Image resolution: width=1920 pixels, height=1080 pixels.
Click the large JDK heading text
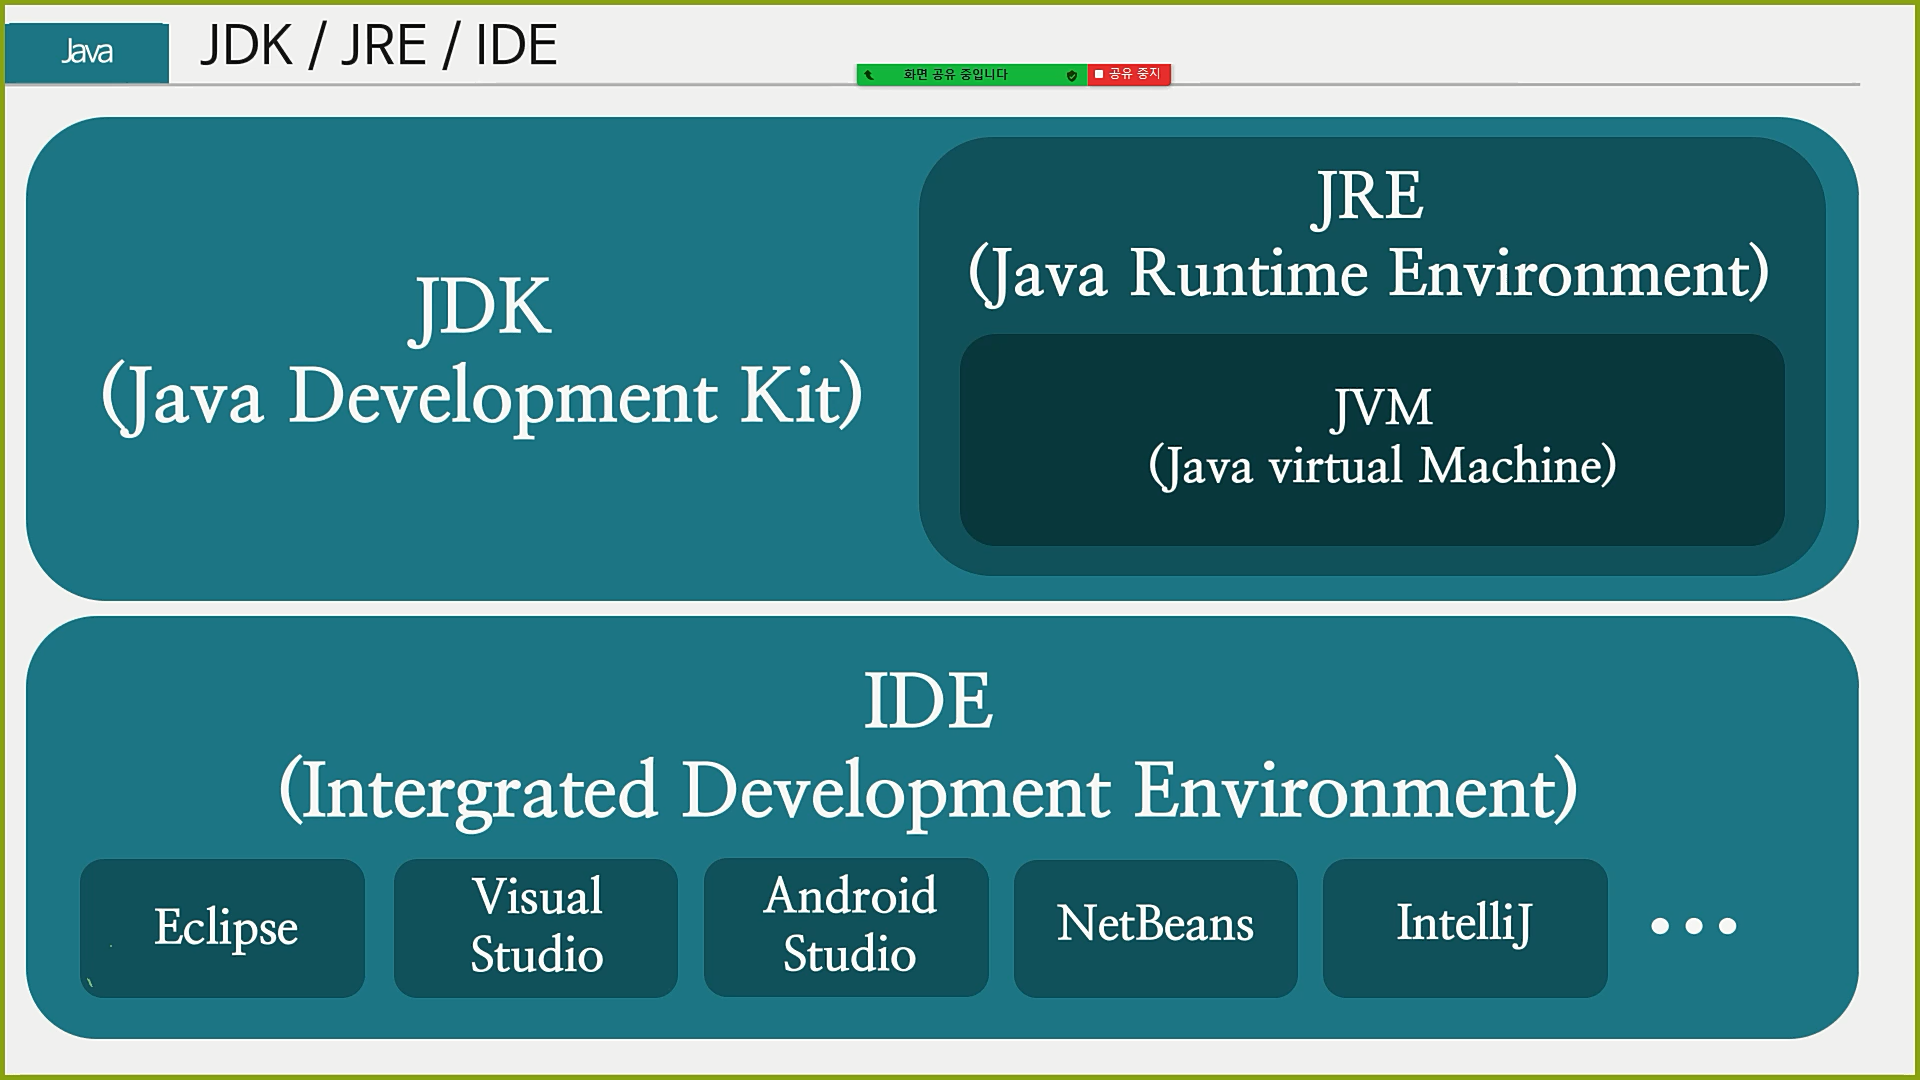point(481,307)
